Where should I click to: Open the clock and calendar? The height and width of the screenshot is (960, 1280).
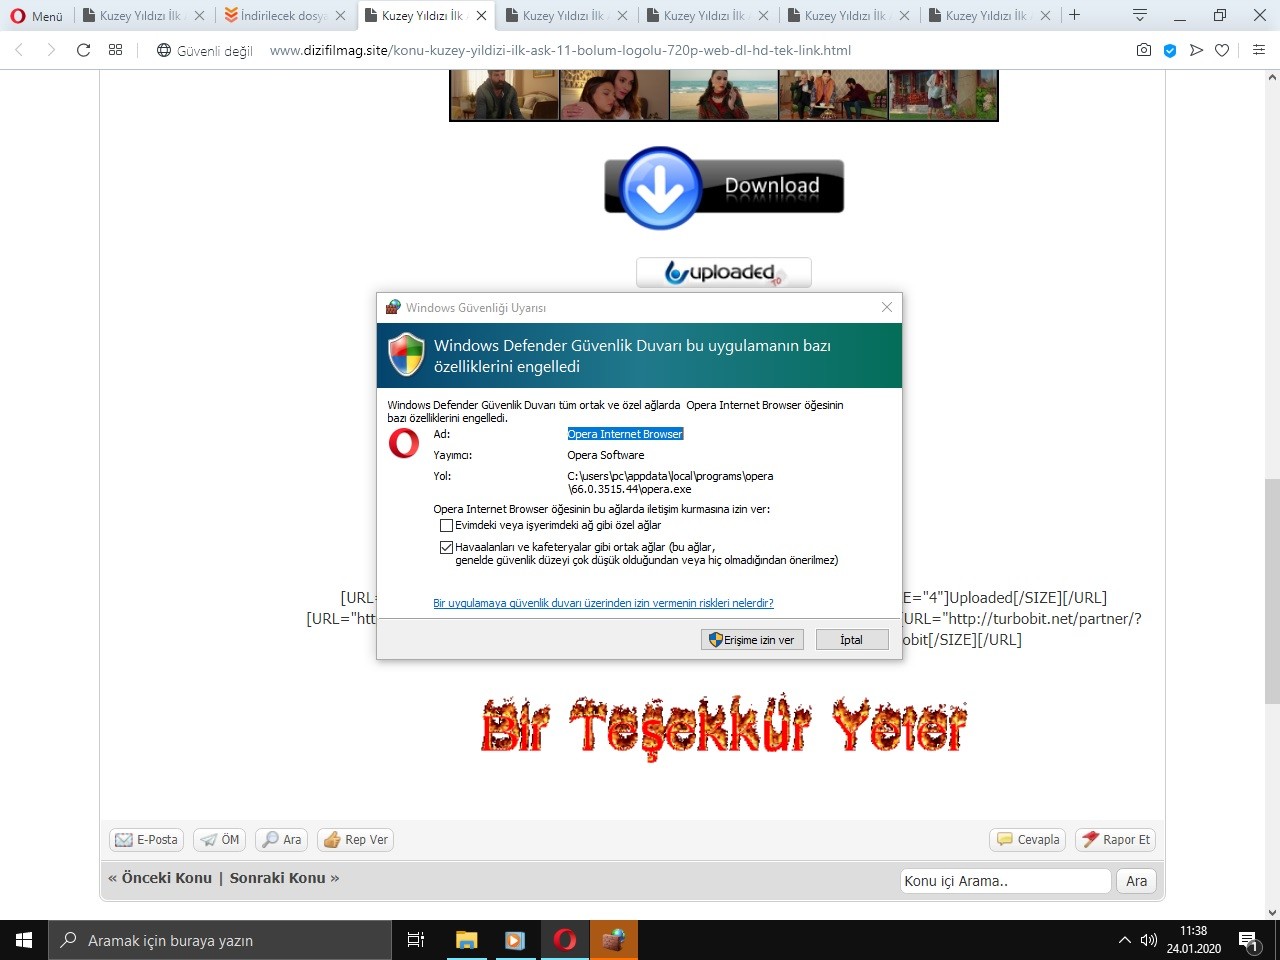click(x=1194, y=940)
